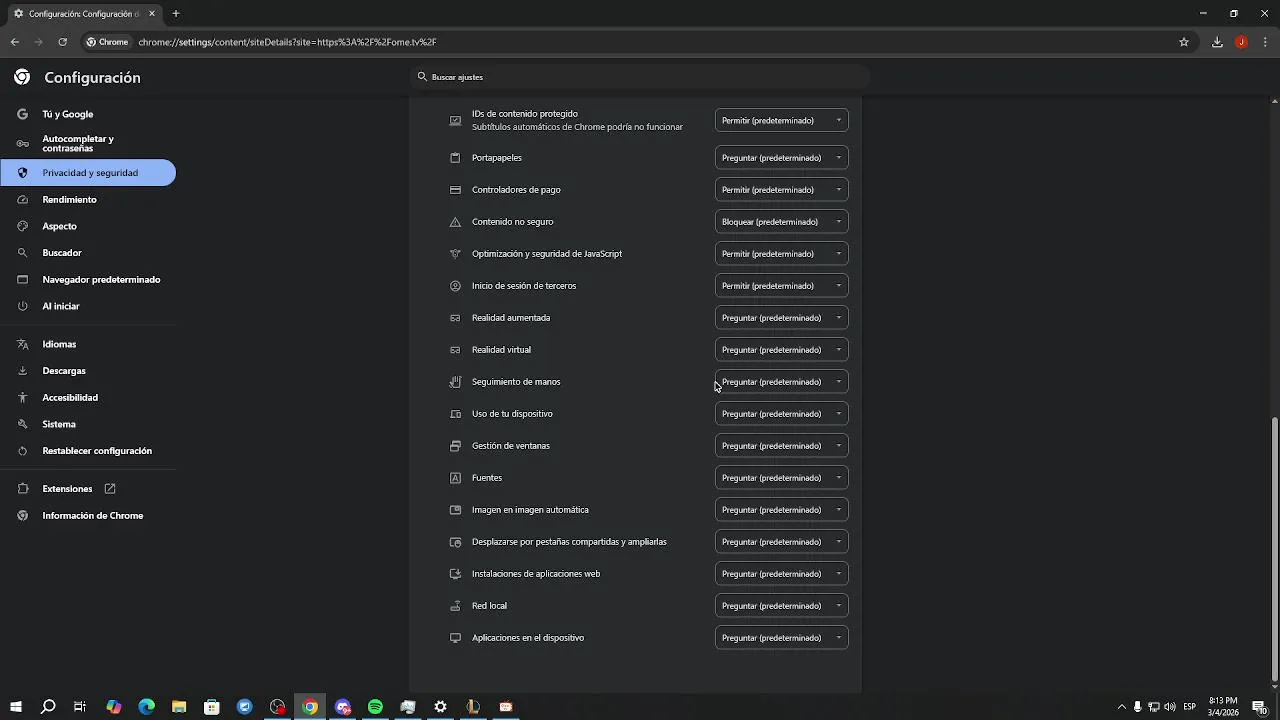Expand Contenido no seguro dropdown
1280x720 pixels.
click(x=782, y=222)
